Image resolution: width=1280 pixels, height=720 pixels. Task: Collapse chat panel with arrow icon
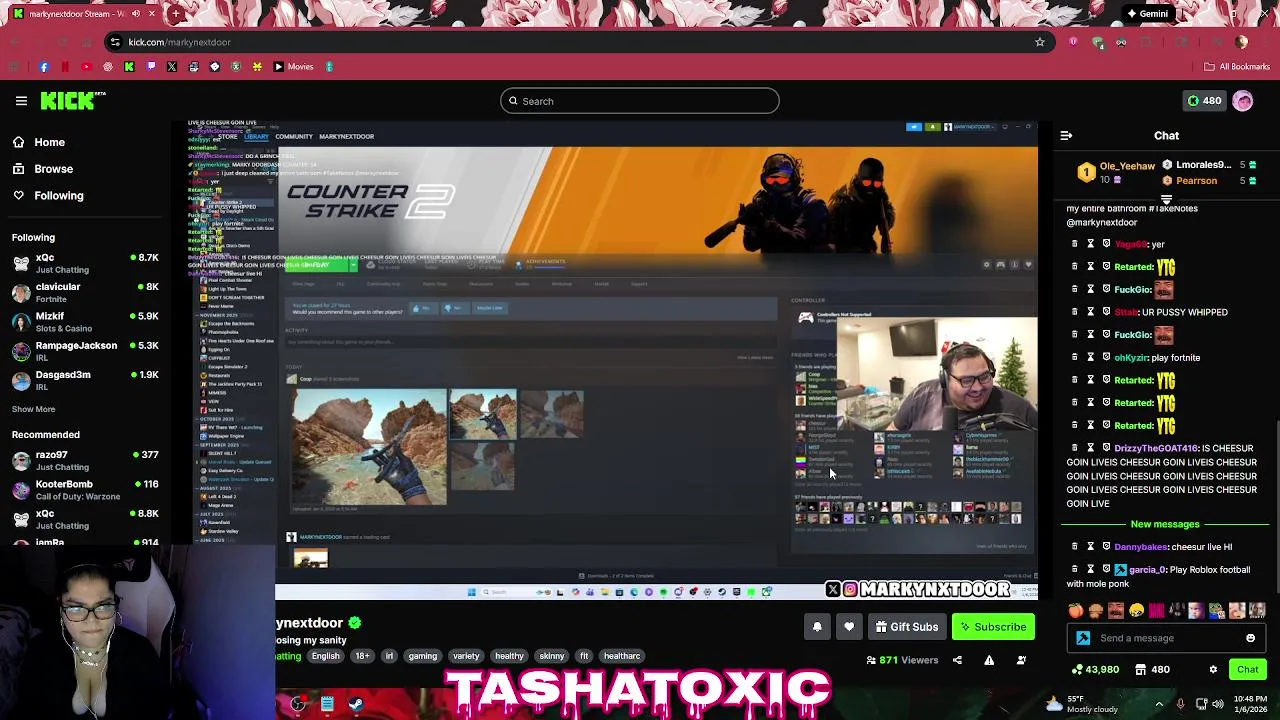[1066, 135]
